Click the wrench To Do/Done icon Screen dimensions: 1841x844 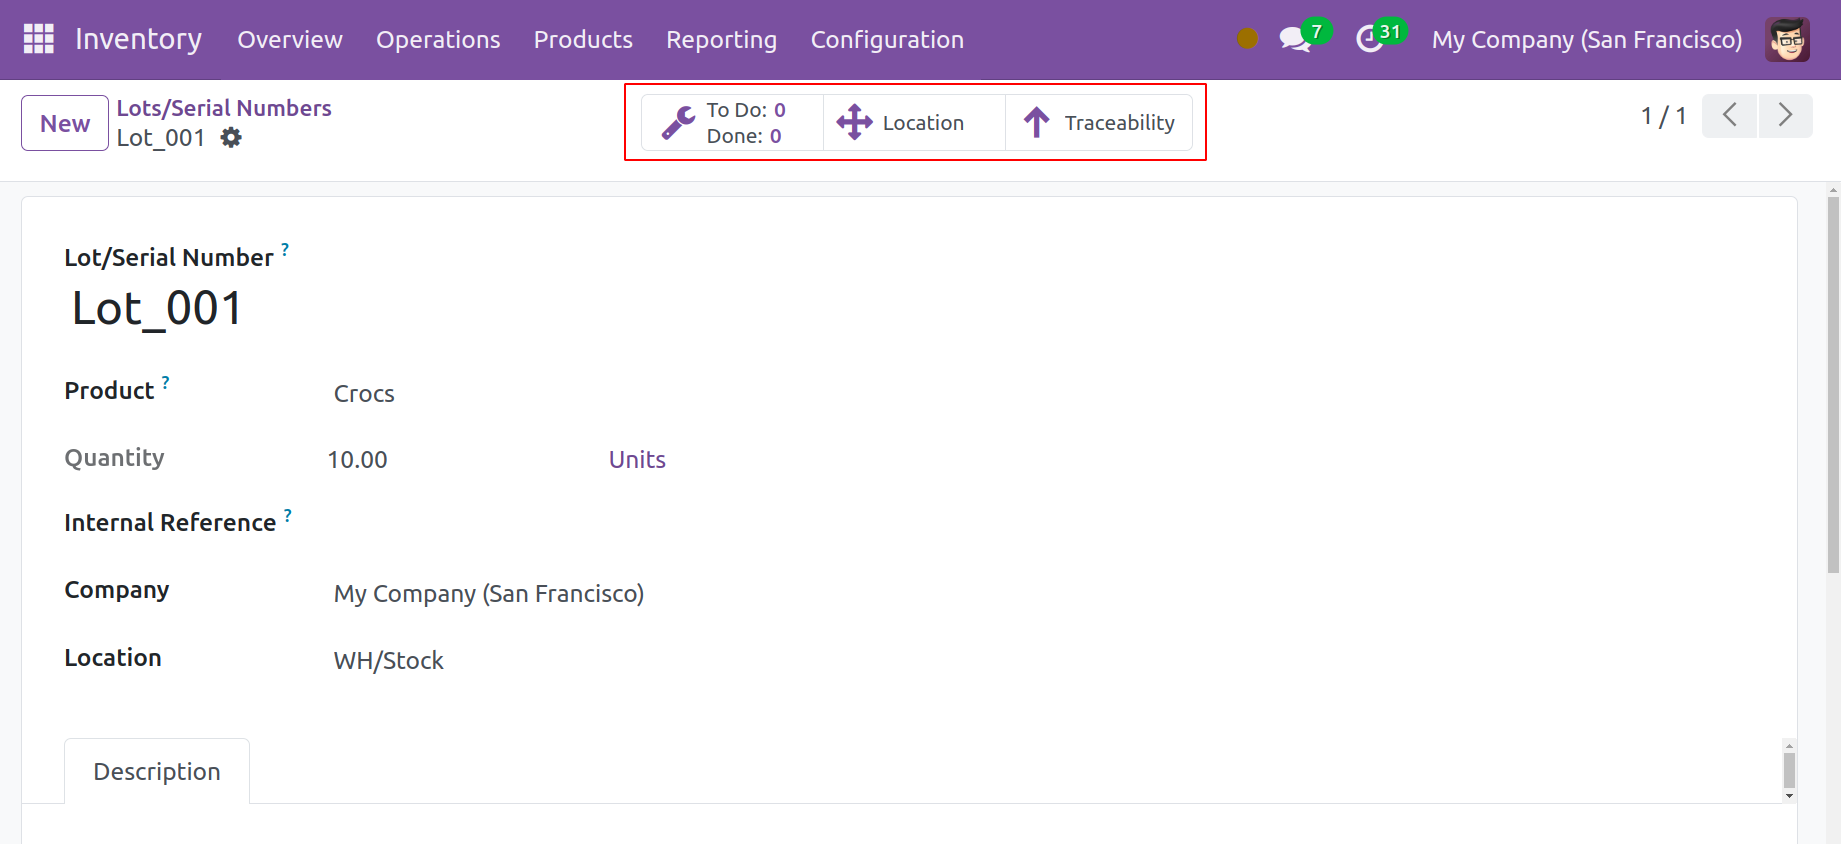678,123
